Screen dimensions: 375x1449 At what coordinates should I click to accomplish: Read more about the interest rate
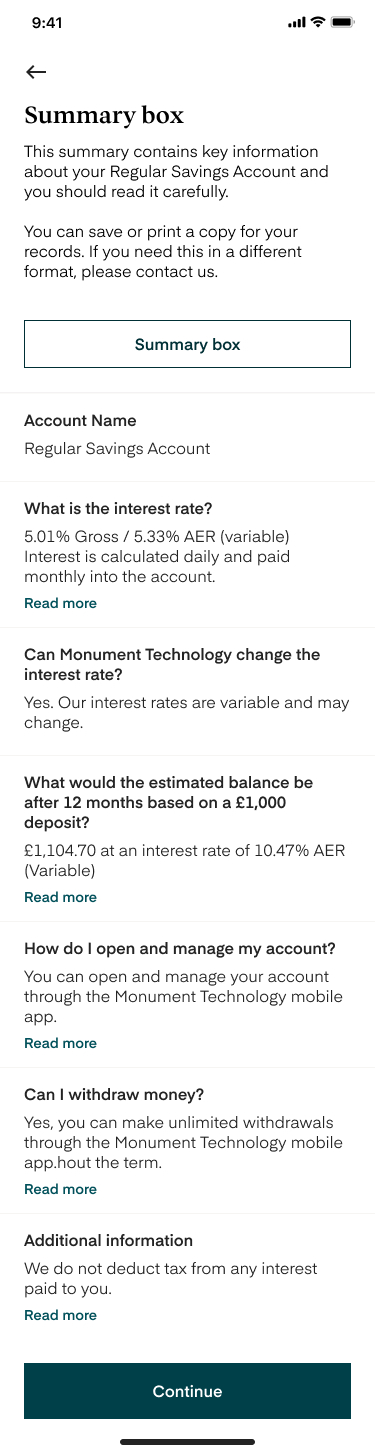click(60, 603)
